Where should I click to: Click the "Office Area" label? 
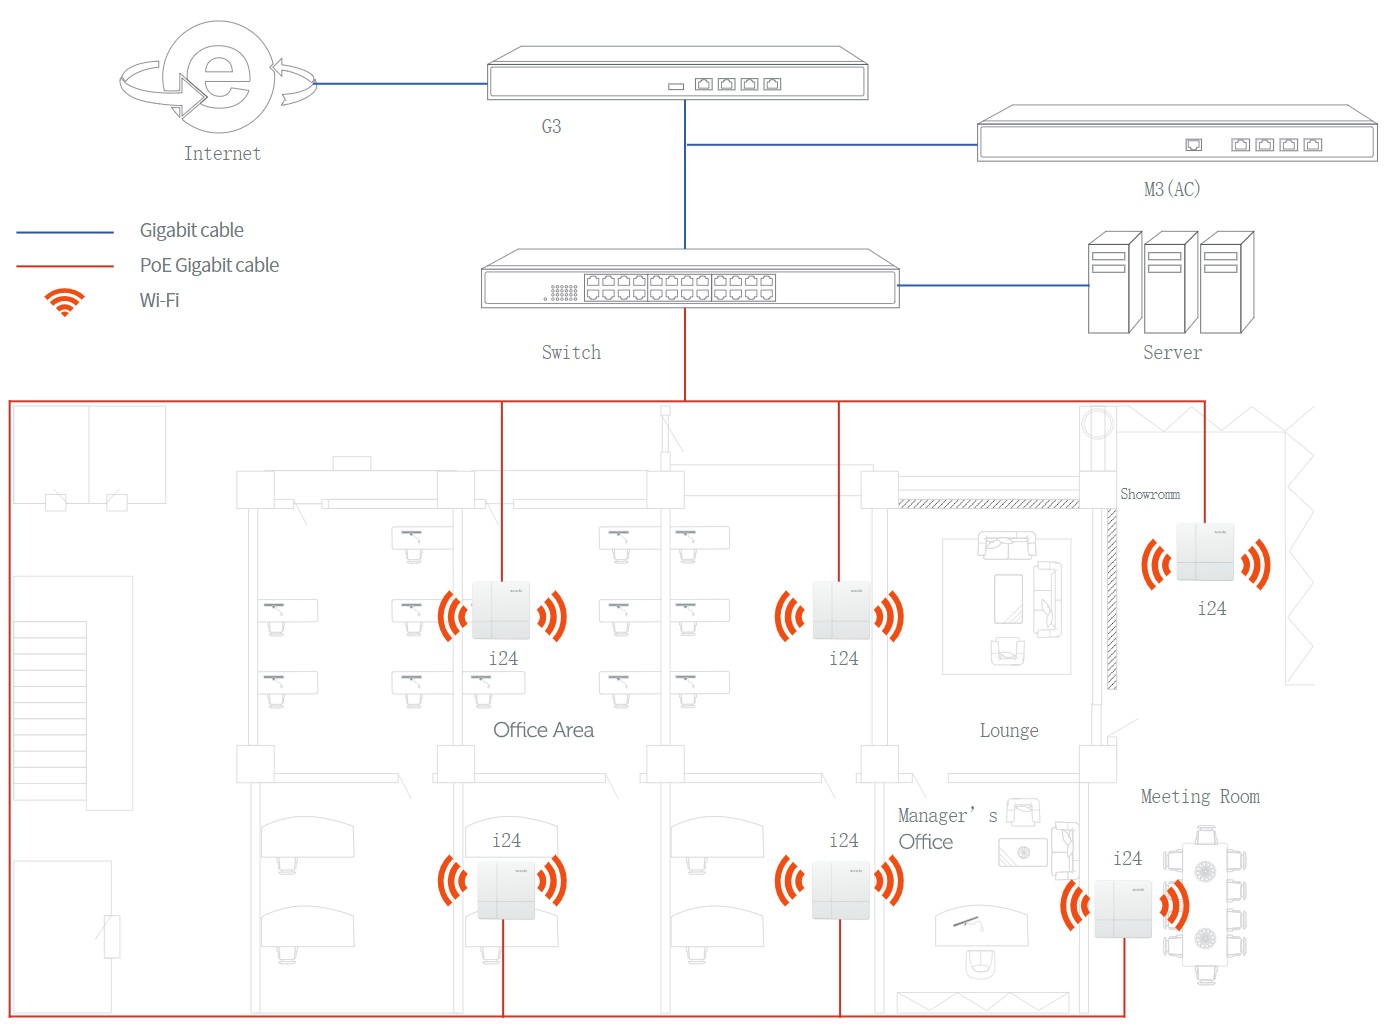pos(543,731)
